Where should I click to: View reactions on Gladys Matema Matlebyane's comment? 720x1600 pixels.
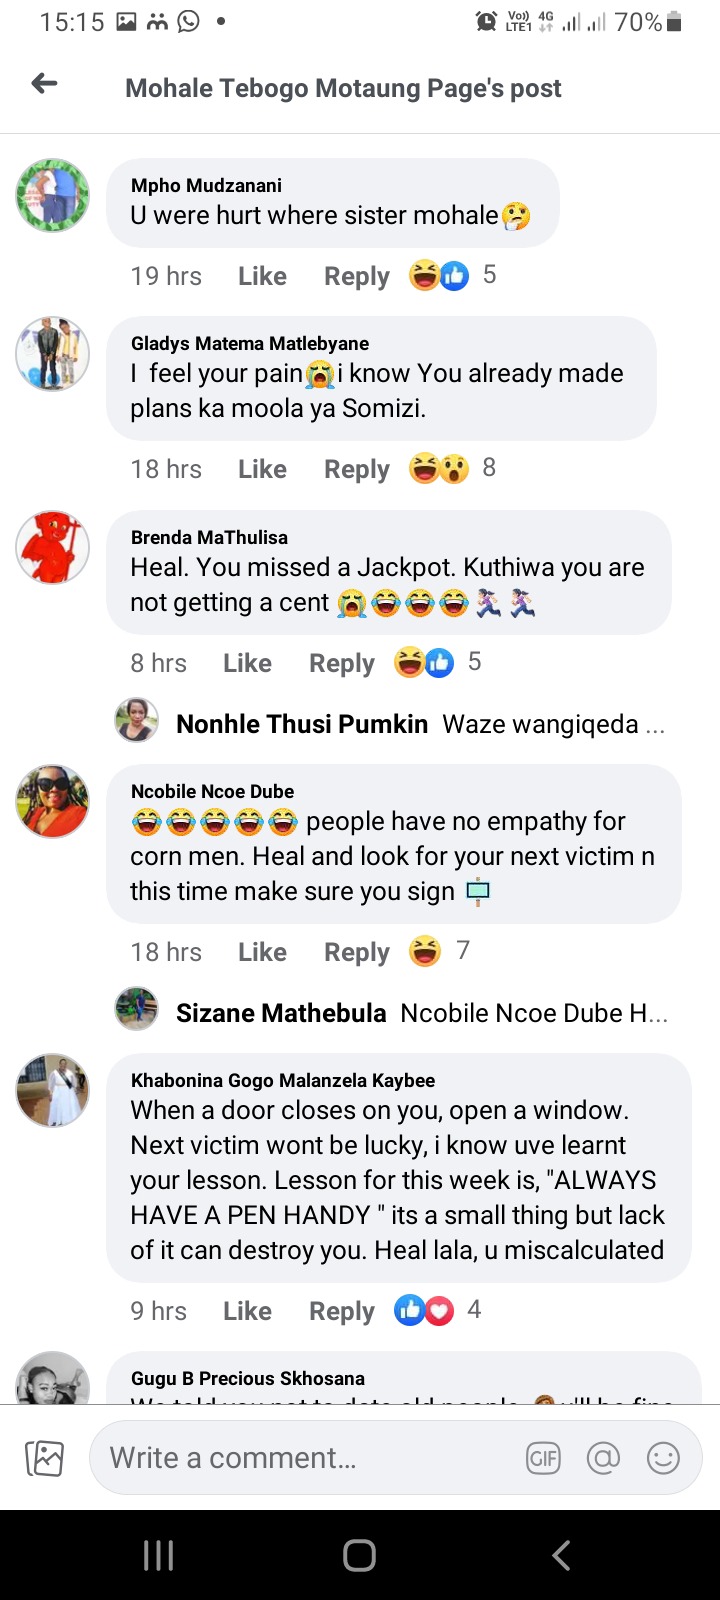452,468
